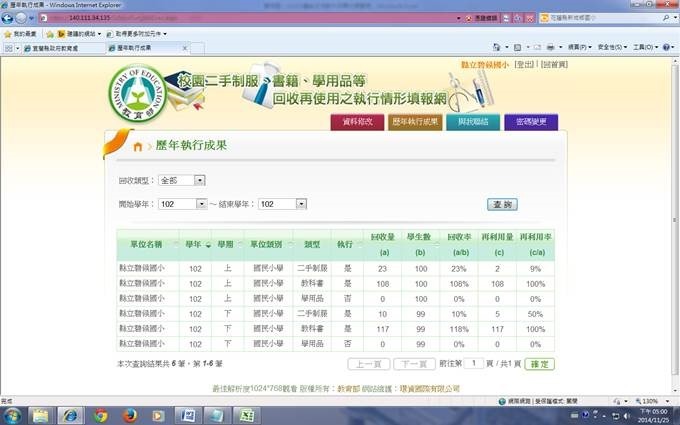Viewport: 680px width, 425px height.
Task: Sort by the 單位類別 column header
Action: 268,245
